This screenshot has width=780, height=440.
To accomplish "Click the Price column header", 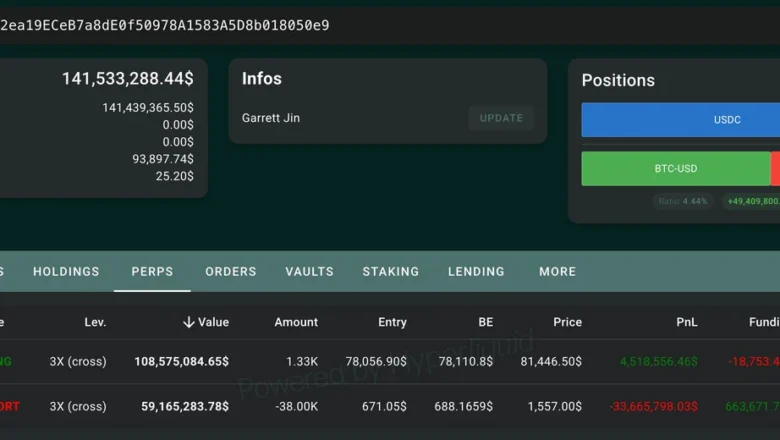I will click(567, 322).
